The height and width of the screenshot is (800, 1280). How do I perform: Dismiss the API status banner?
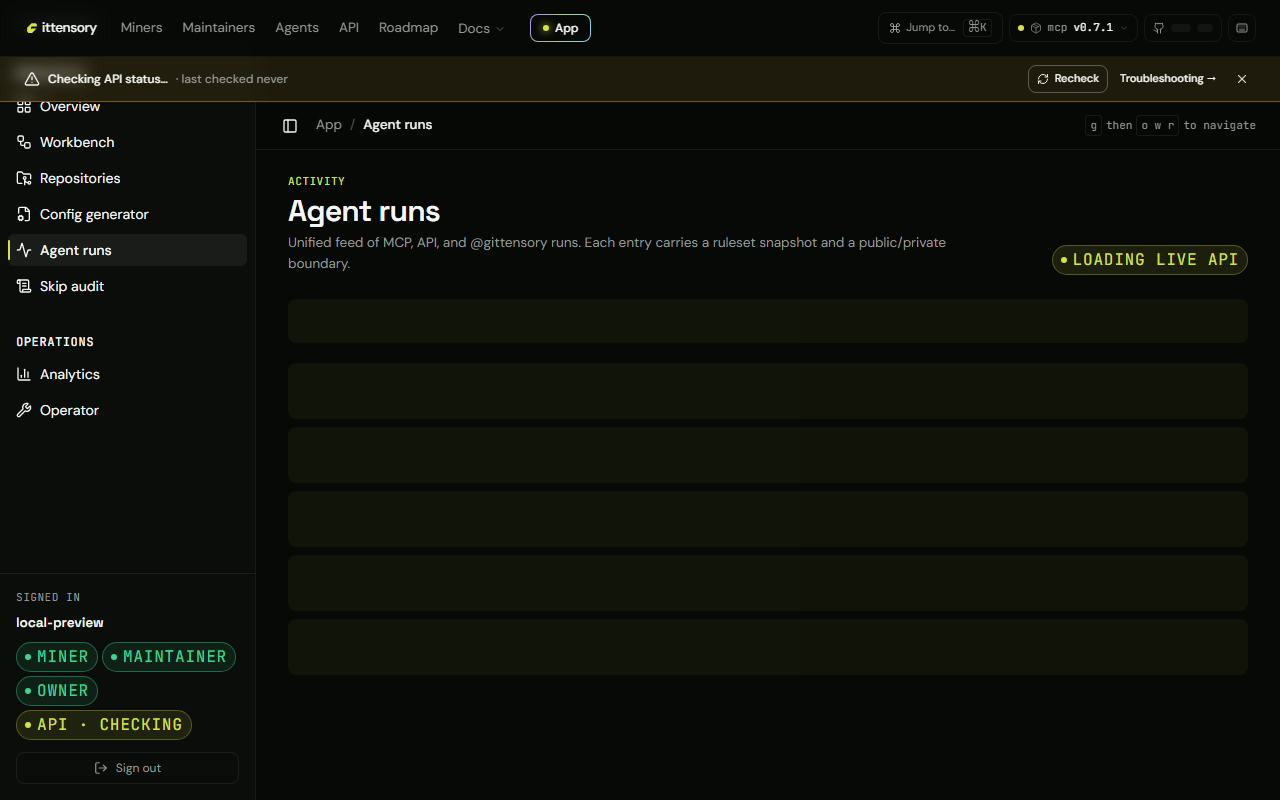[x=1242, y=79]
